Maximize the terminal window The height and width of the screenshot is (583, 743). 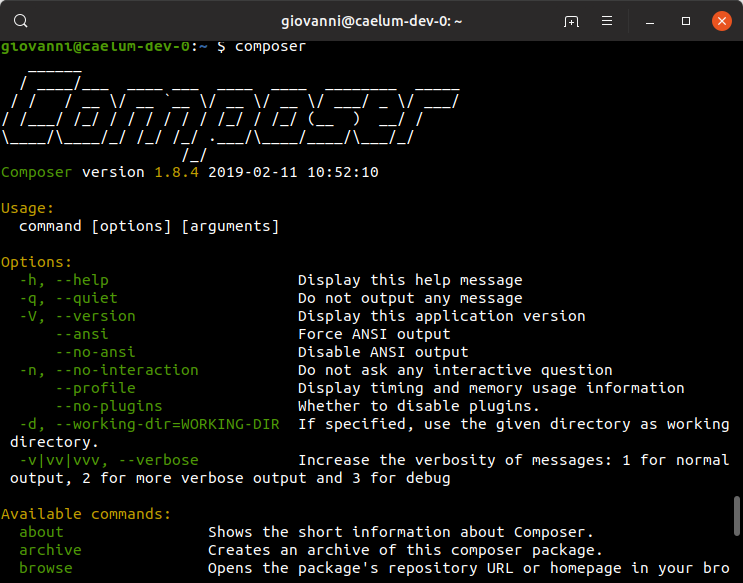tap(685, 21)
